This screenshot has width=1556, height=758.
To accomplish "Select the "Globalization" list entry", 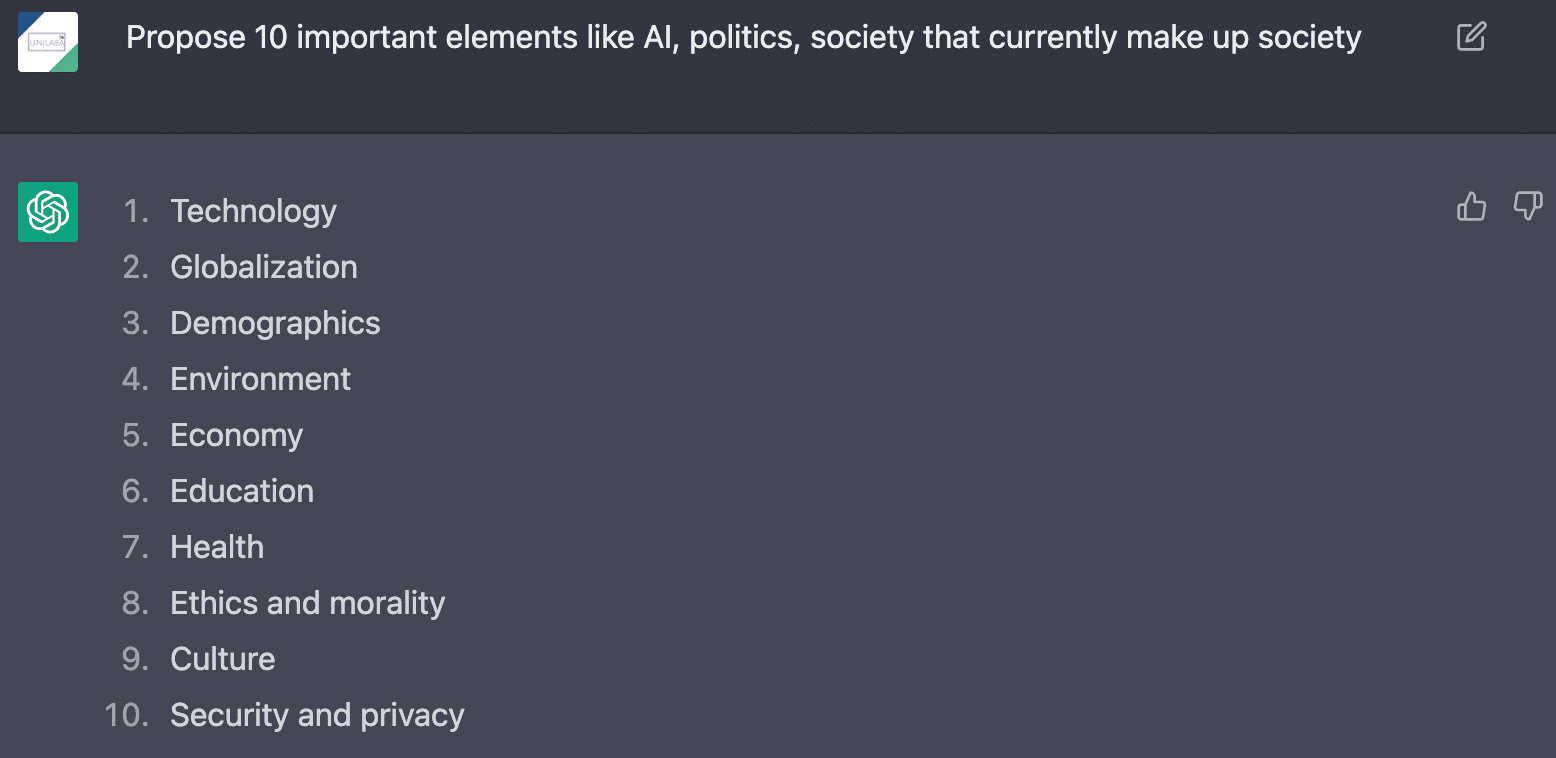I will 263,267.
